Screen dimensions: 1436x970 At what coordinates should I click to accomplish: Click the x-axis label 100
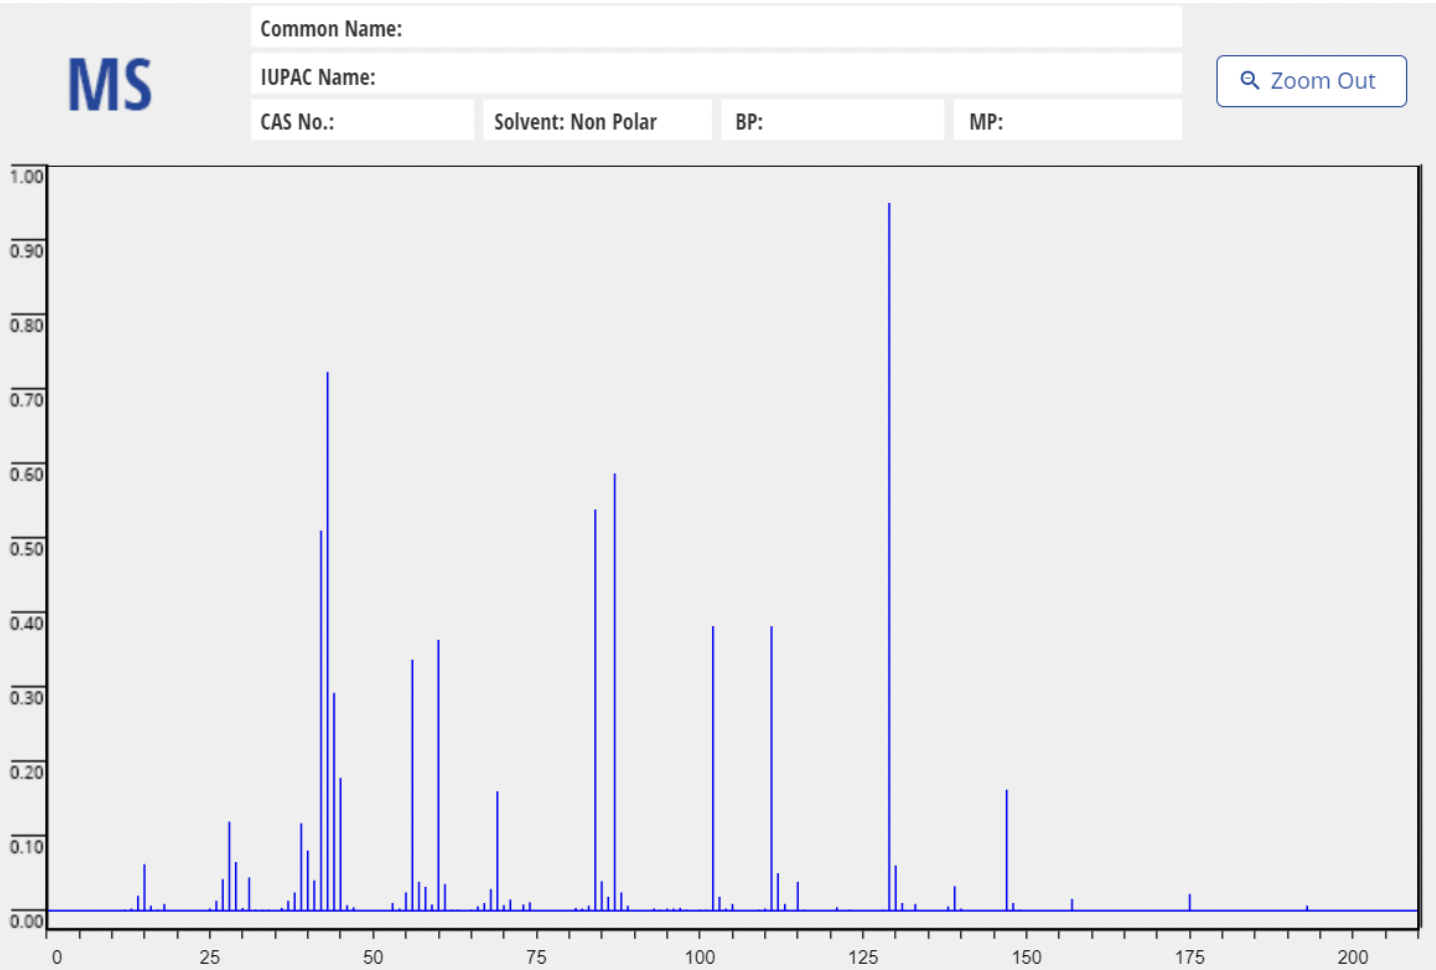700,957
